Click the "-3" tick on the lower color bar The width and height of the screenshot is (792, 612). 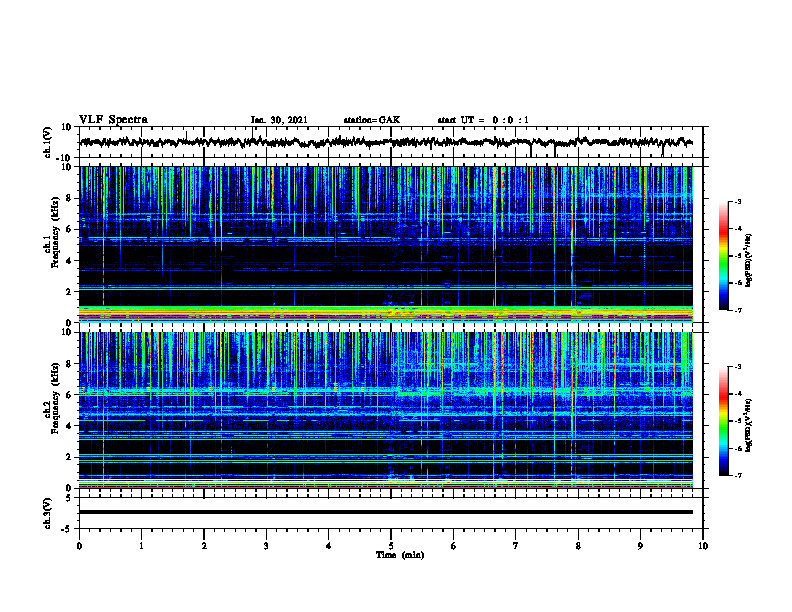738,367
